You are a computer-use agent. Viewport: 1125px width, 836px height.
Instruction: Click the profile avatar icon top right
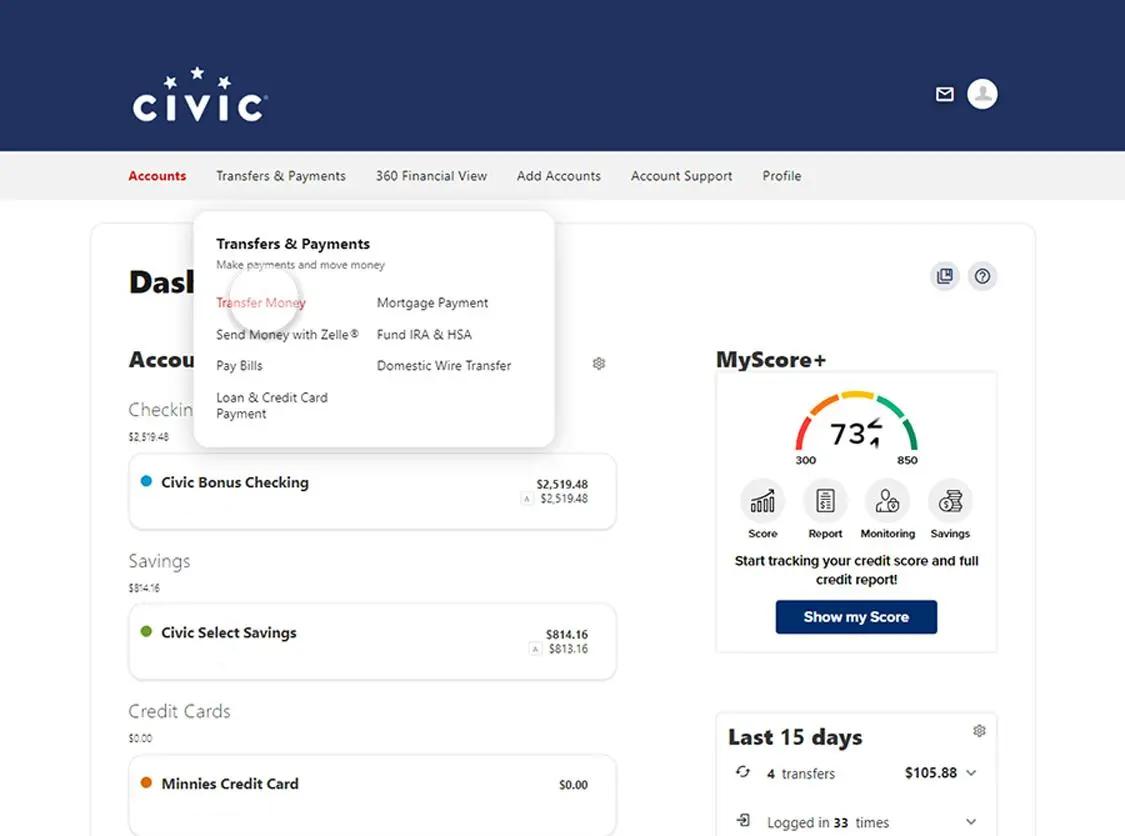click(981, 93)
